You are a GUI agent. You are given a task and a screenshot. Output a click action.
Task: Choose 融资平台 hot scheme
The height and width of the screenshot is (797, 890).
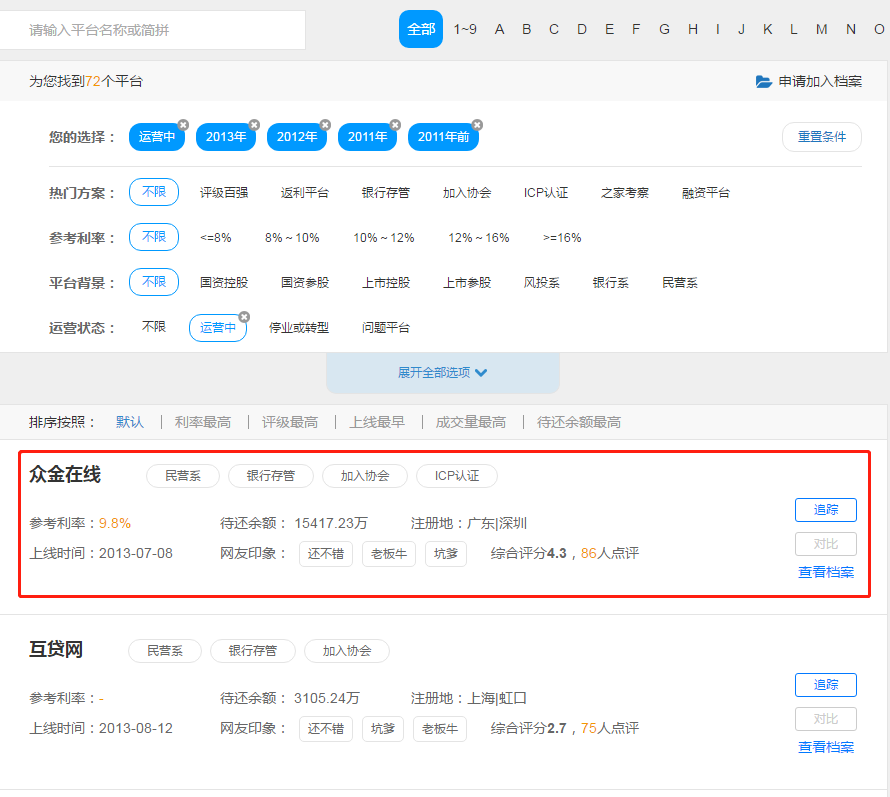click(706, 193)
